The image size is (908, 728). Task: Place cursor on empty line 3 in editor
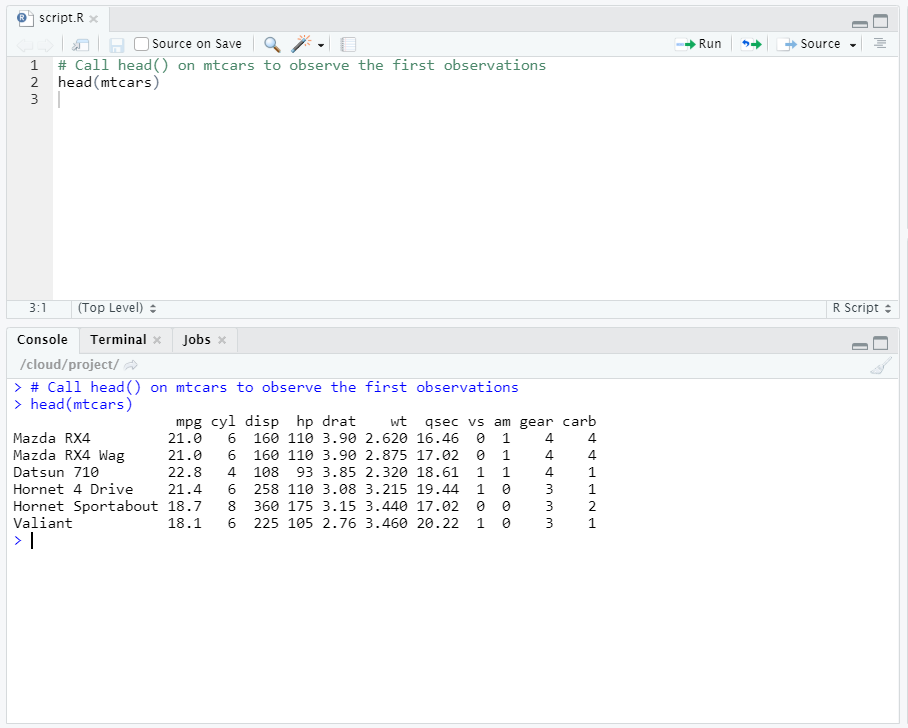coord(475,100)
